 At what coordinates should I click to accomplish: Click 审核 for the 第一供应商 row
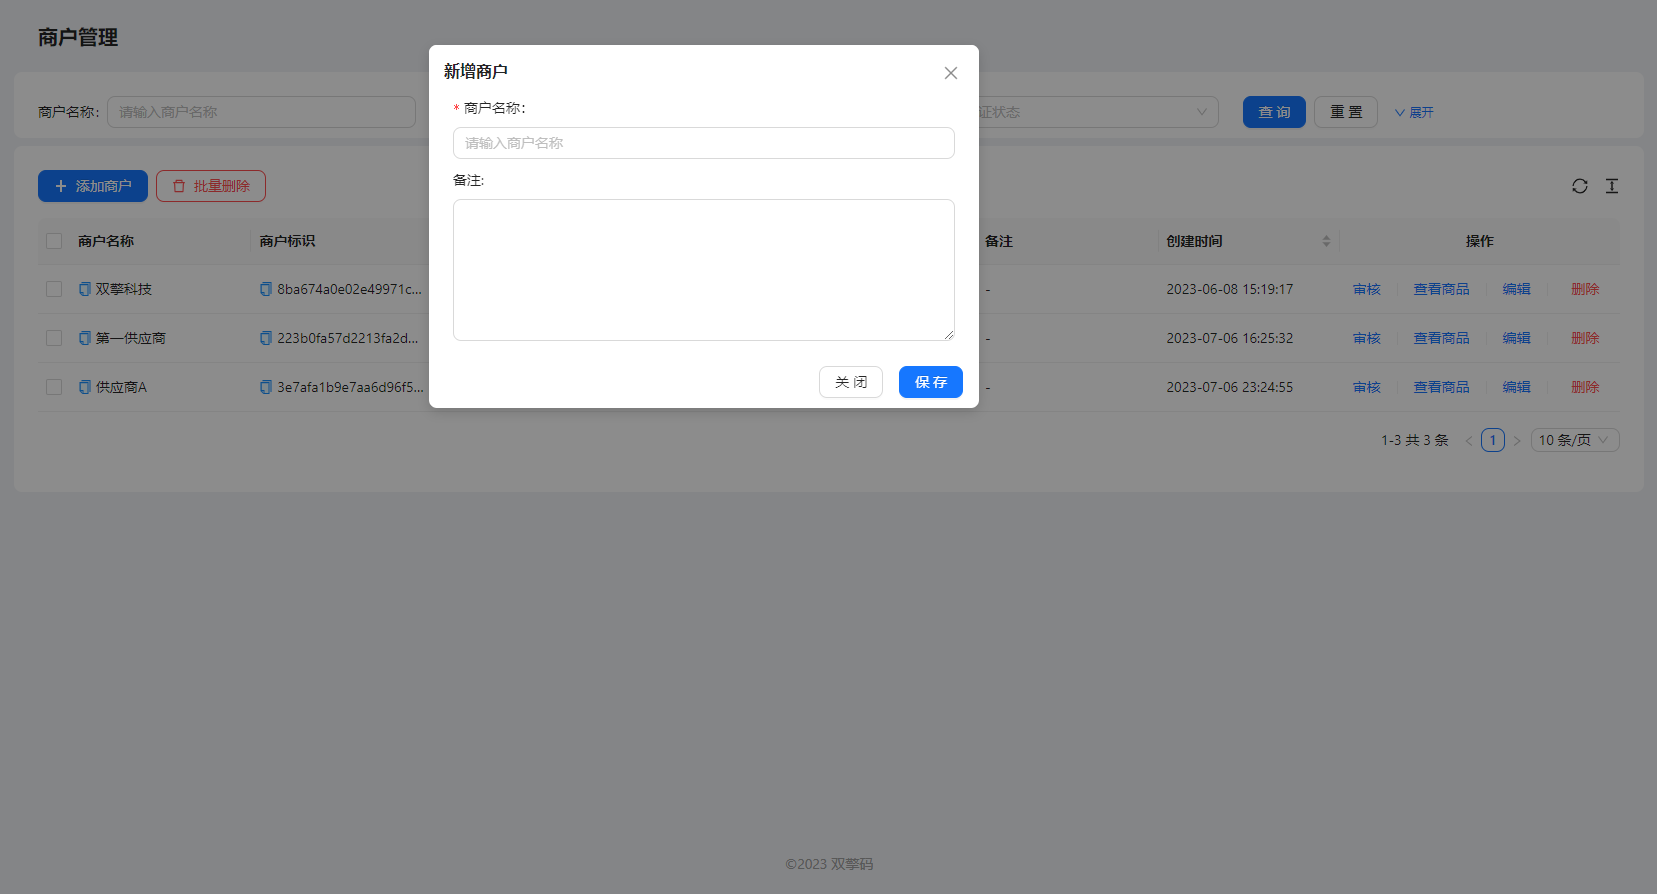[x=1367, y=338]
